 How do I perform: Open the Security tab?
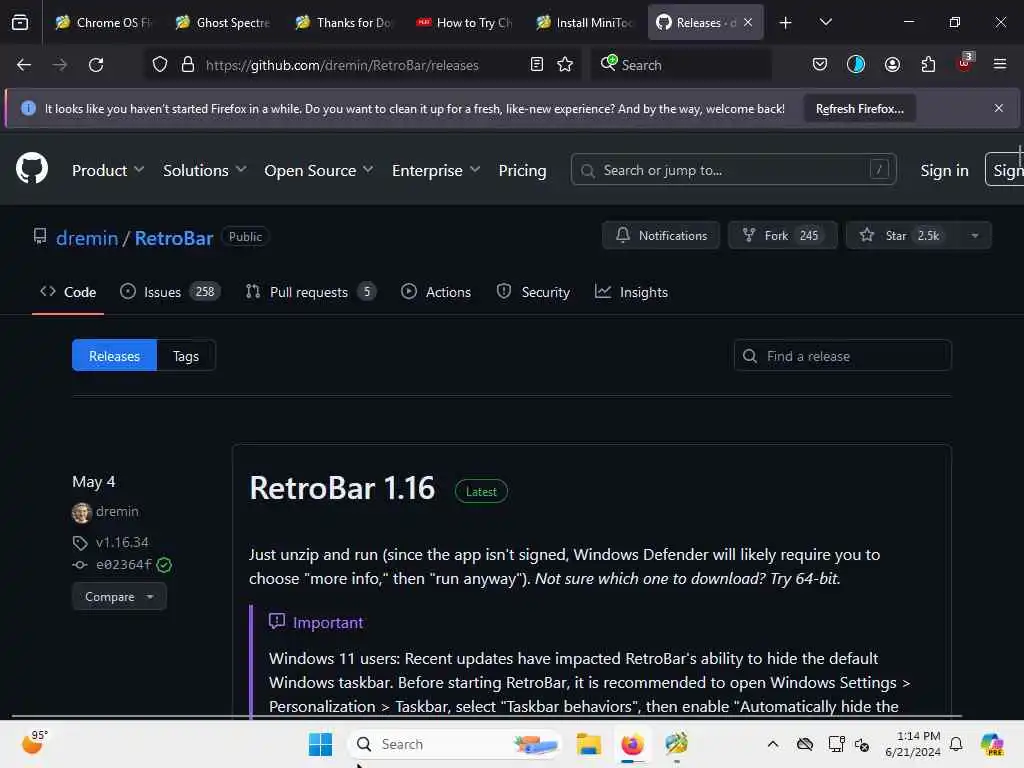click(x=533, y=292)
